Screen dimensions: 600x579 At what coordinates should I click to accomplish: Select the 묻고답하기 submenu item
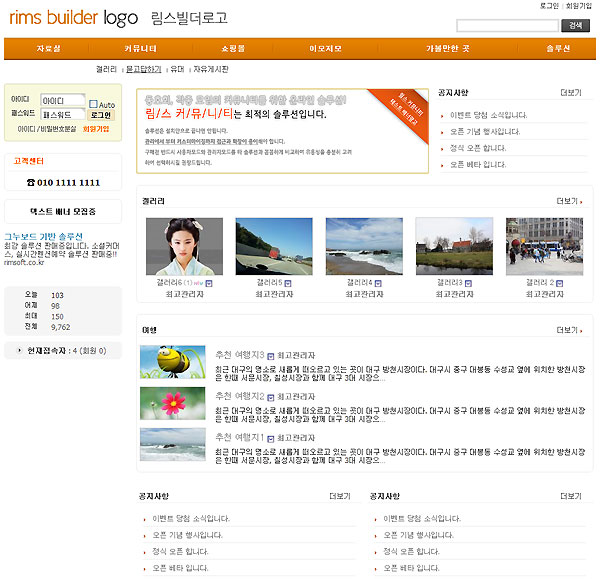[144, 69]
